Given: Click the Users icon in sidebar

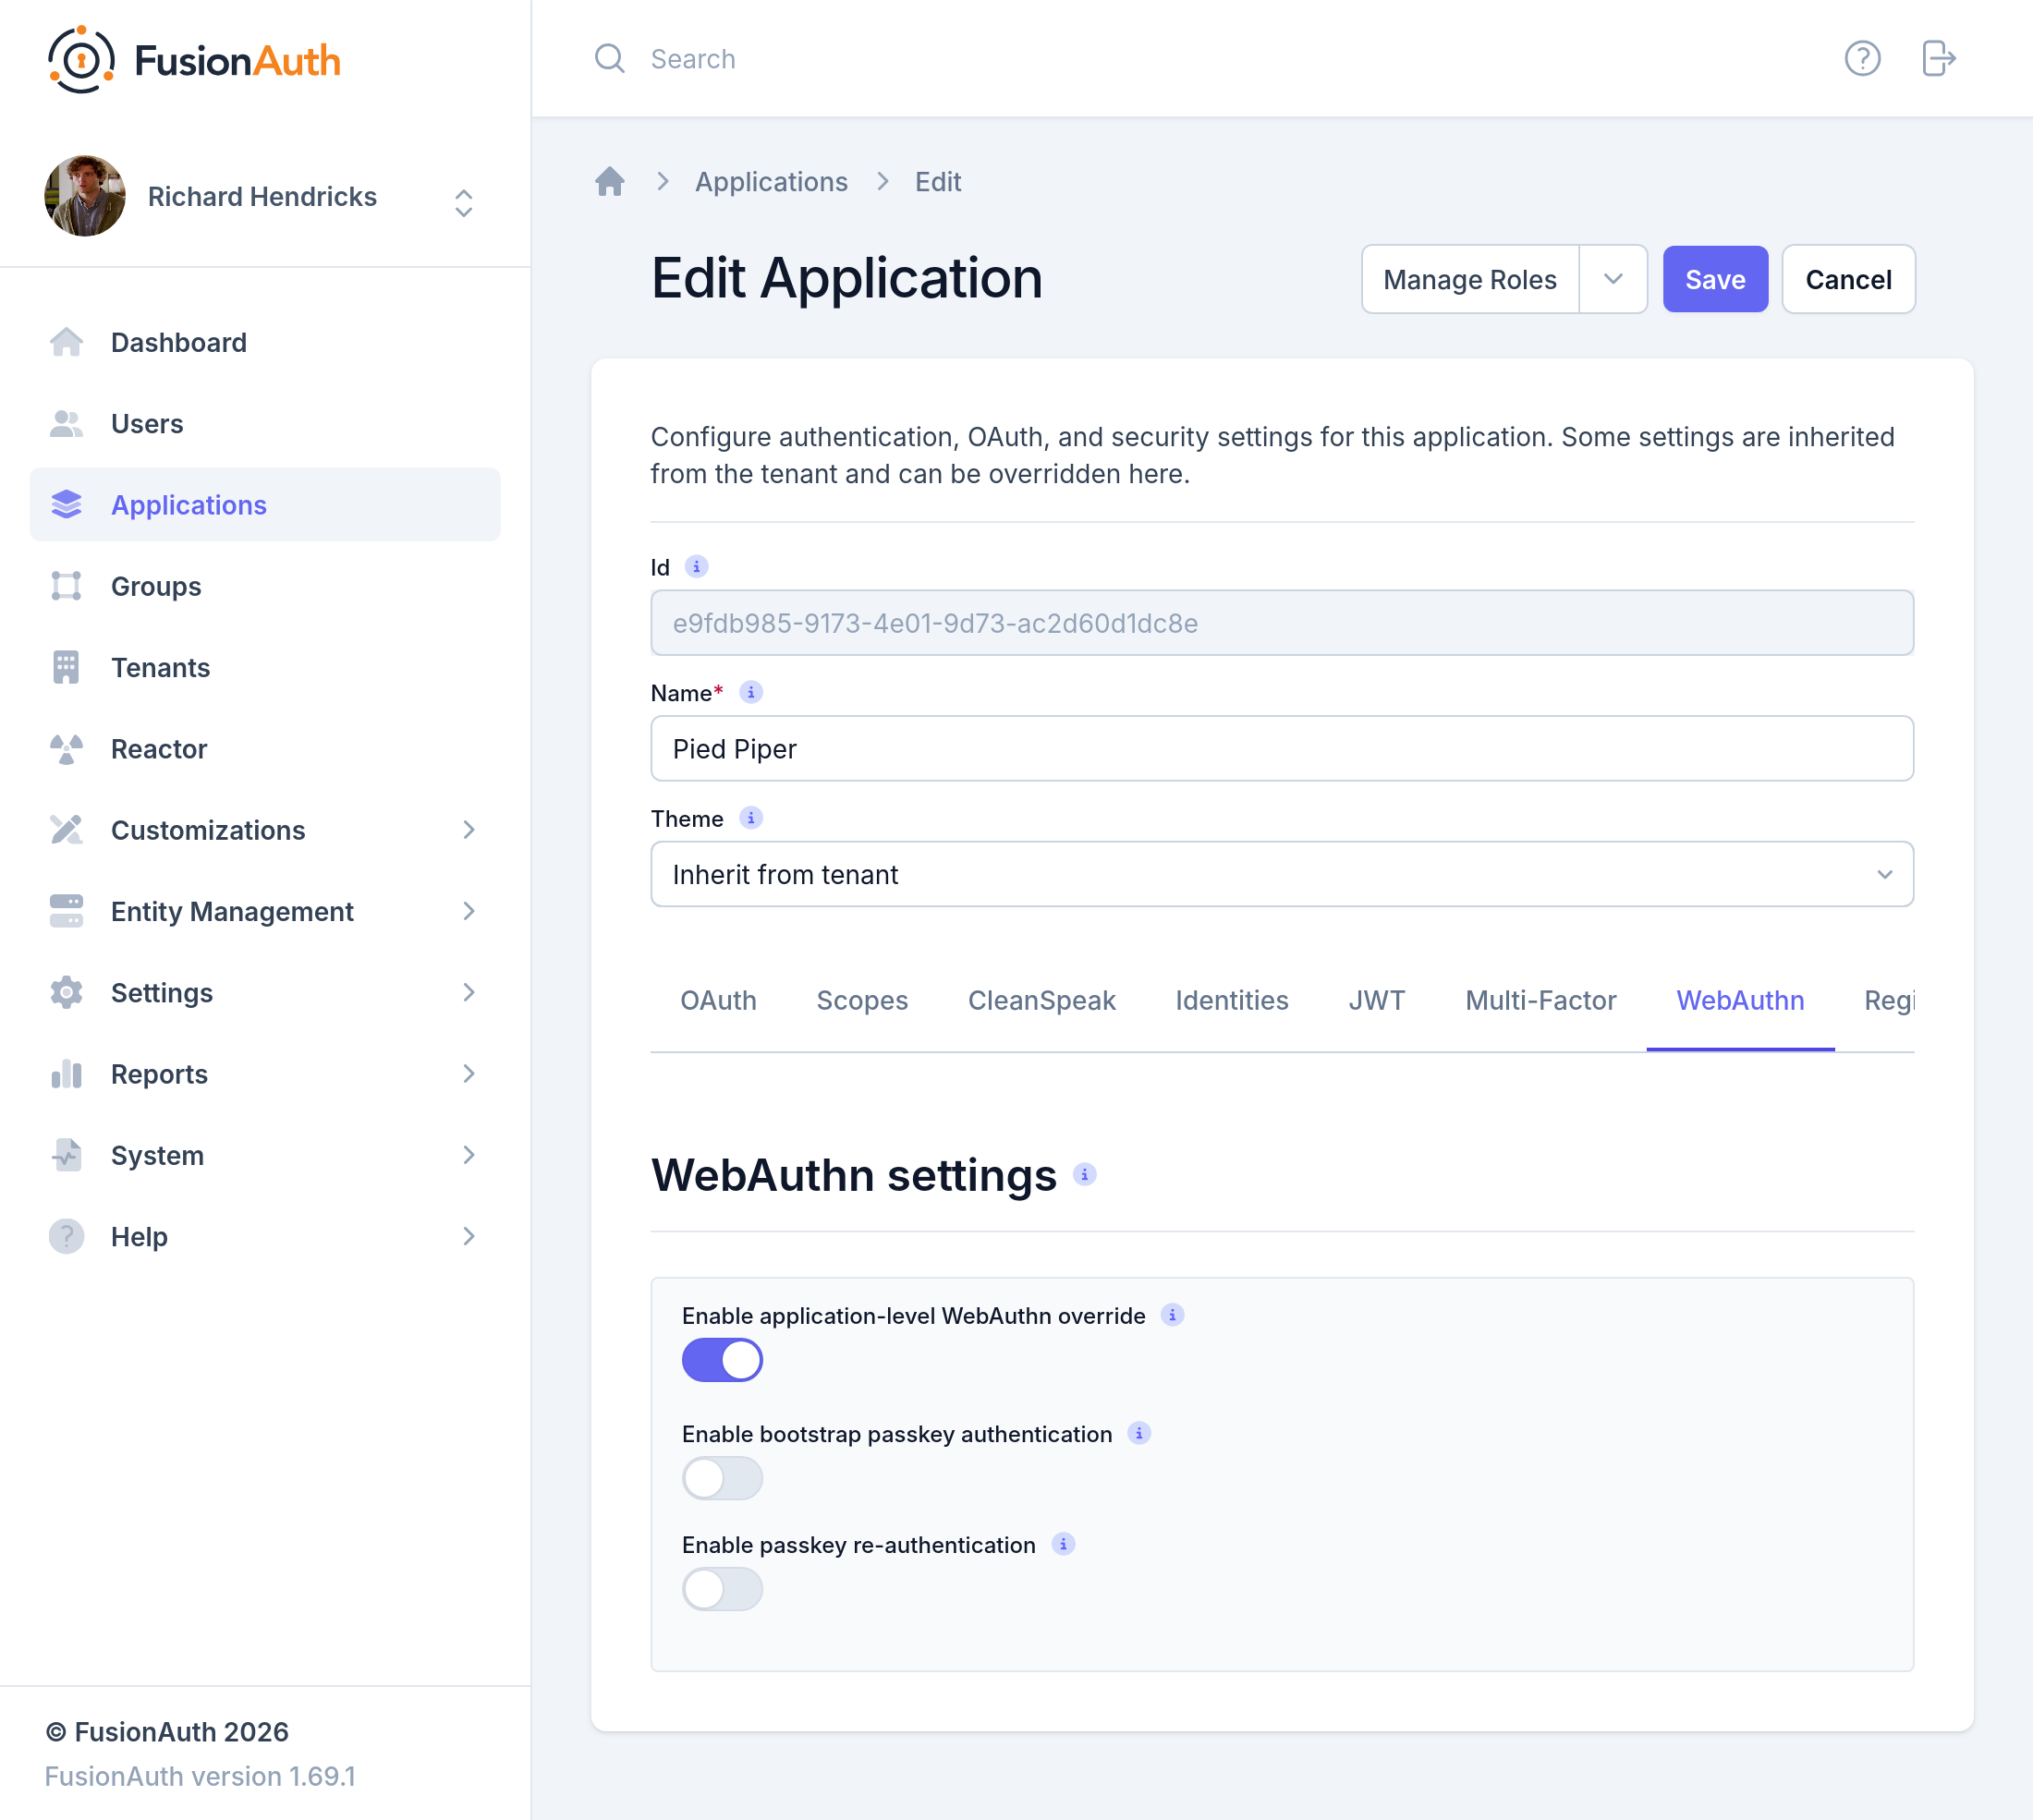Looking at the screenshot, I should [66, 424].
